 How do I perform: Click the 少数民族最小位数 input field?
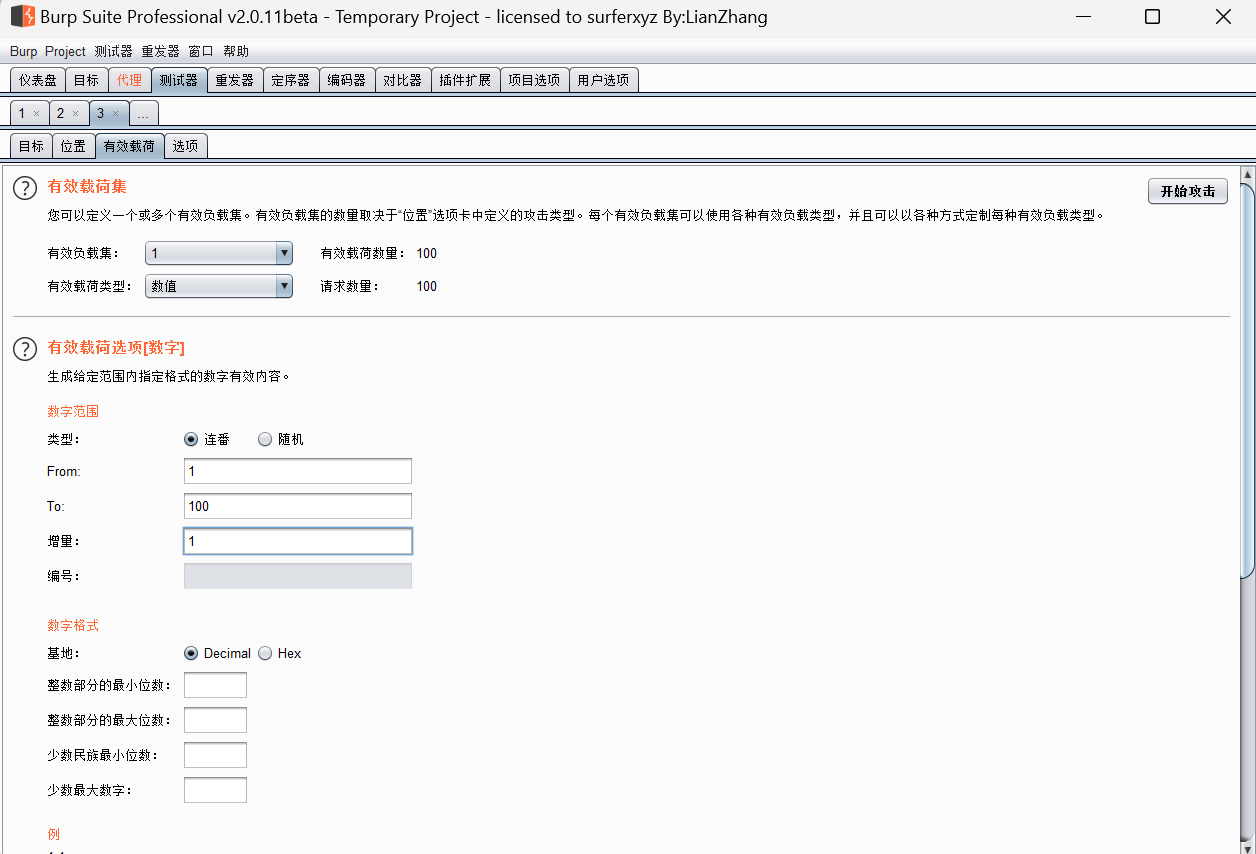coord(215,755)
